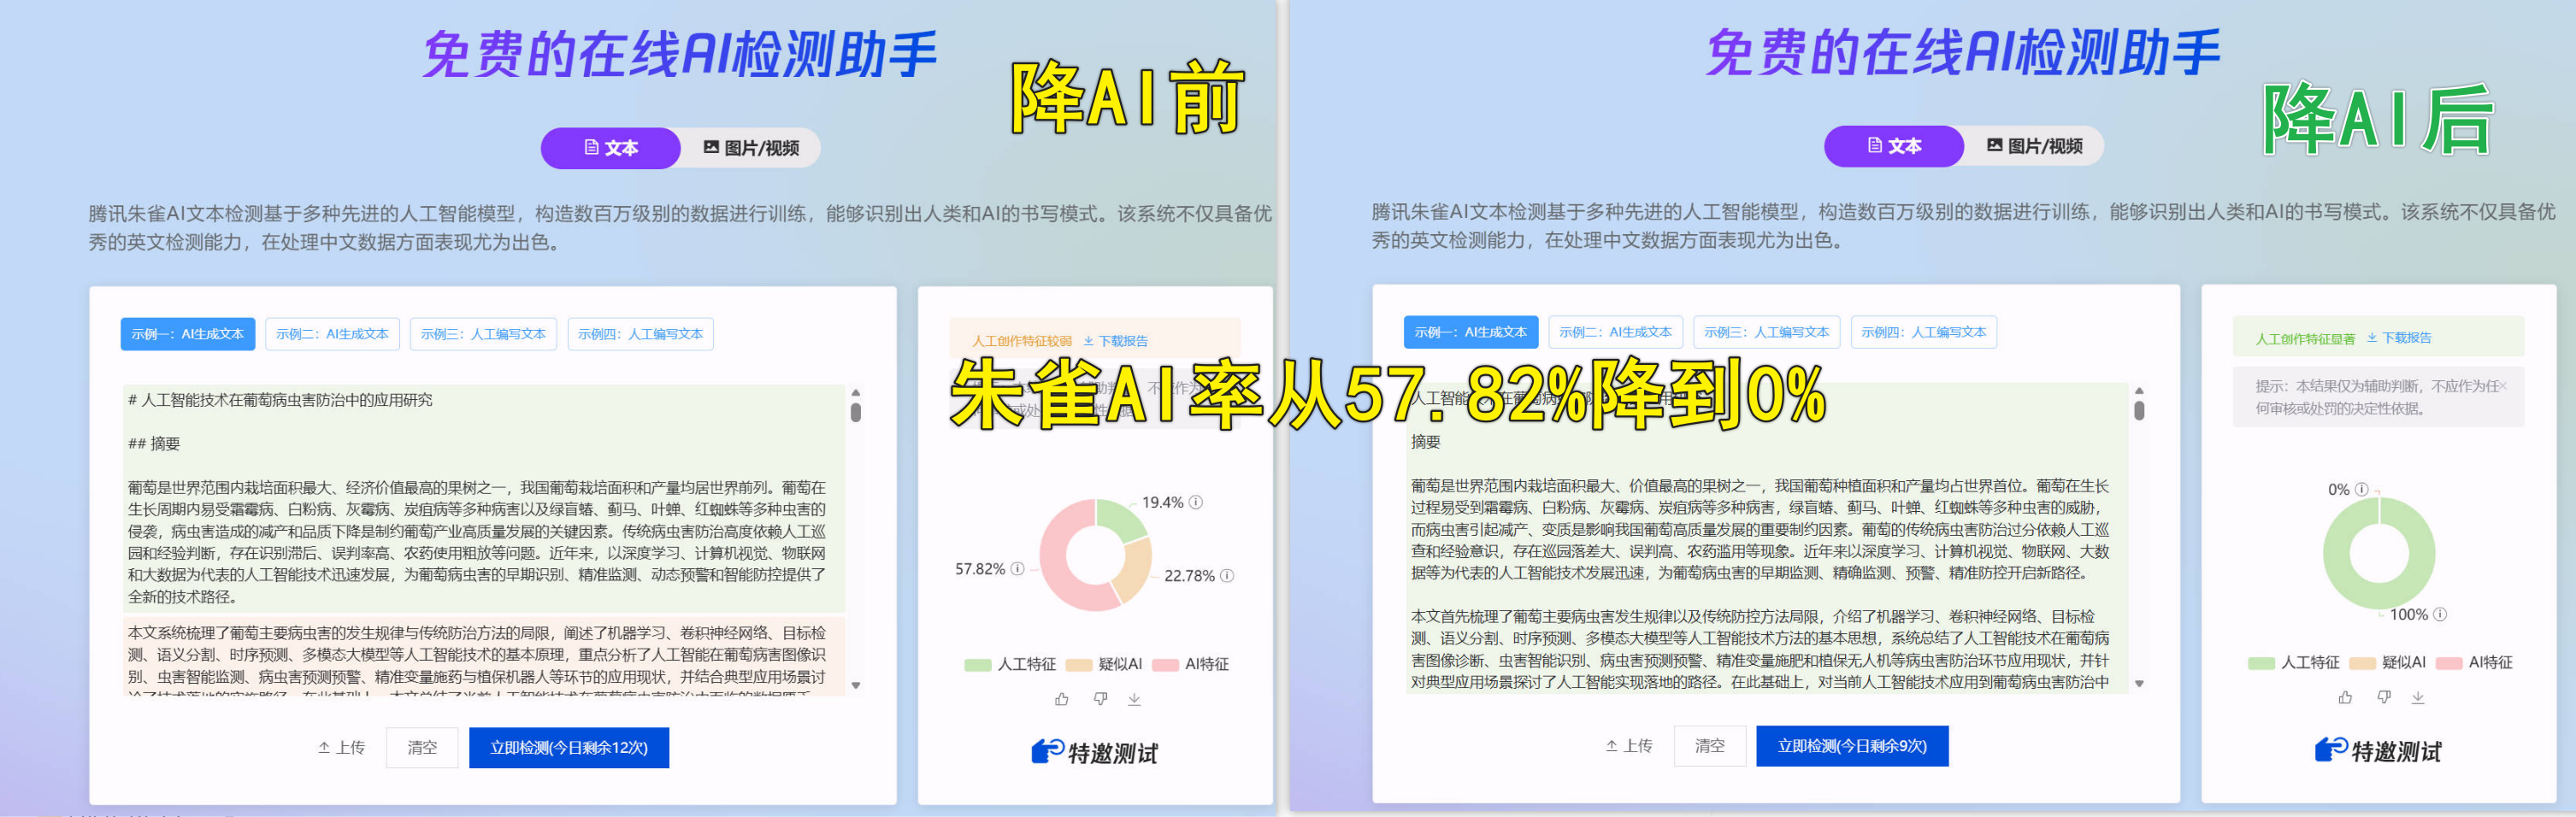The image size is (2576, 817).
Task: Click 清空 in left panel
Action: coord(422,747)
